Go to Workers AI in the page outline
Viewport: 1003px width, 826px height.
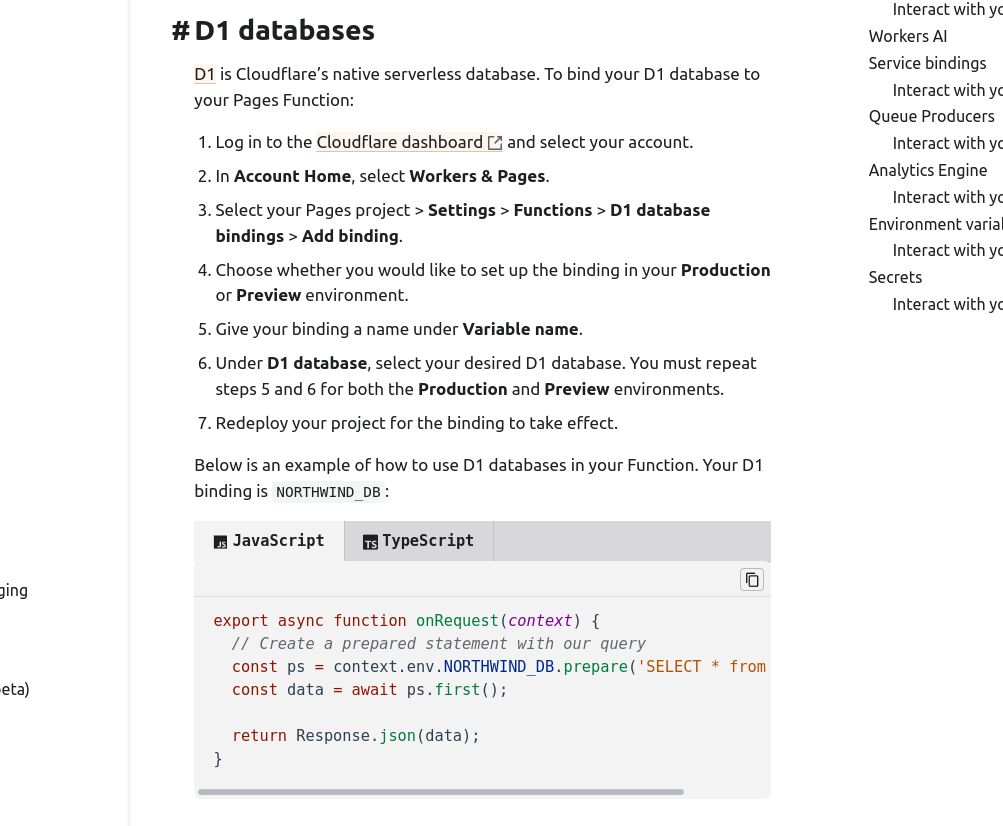coord(907,36)
